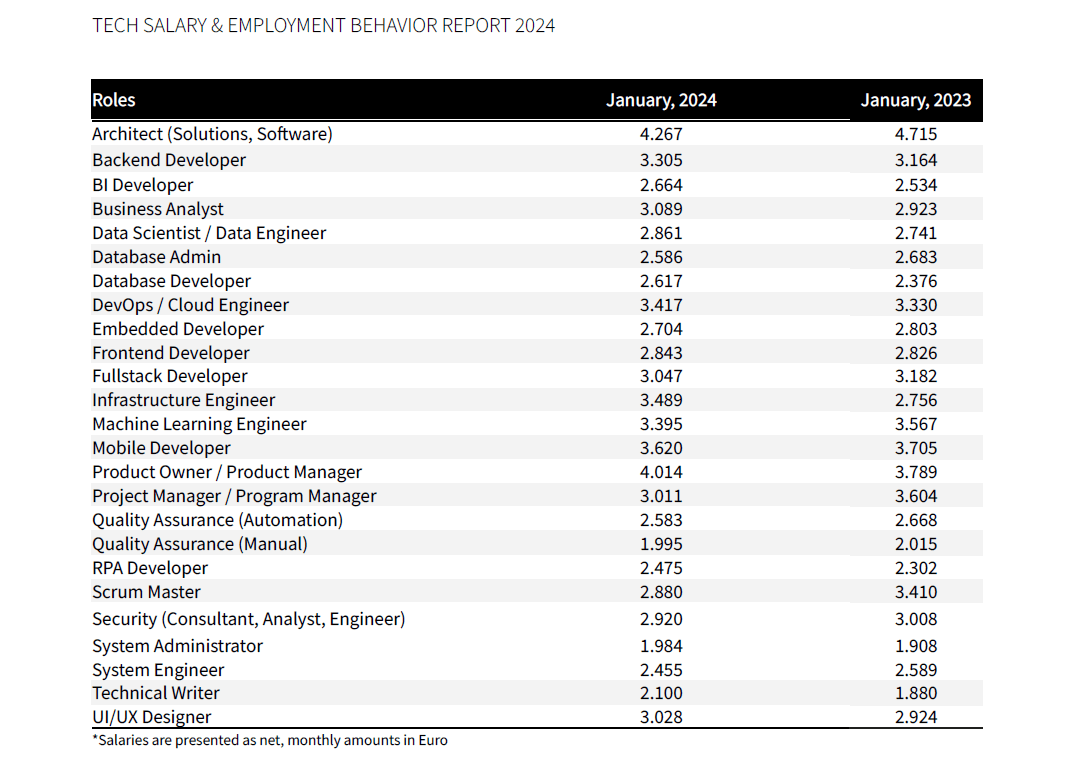Select the 'Business Analyst' role
The width and height of the screenshot is (1074, 768).
(x=158, y=210)
